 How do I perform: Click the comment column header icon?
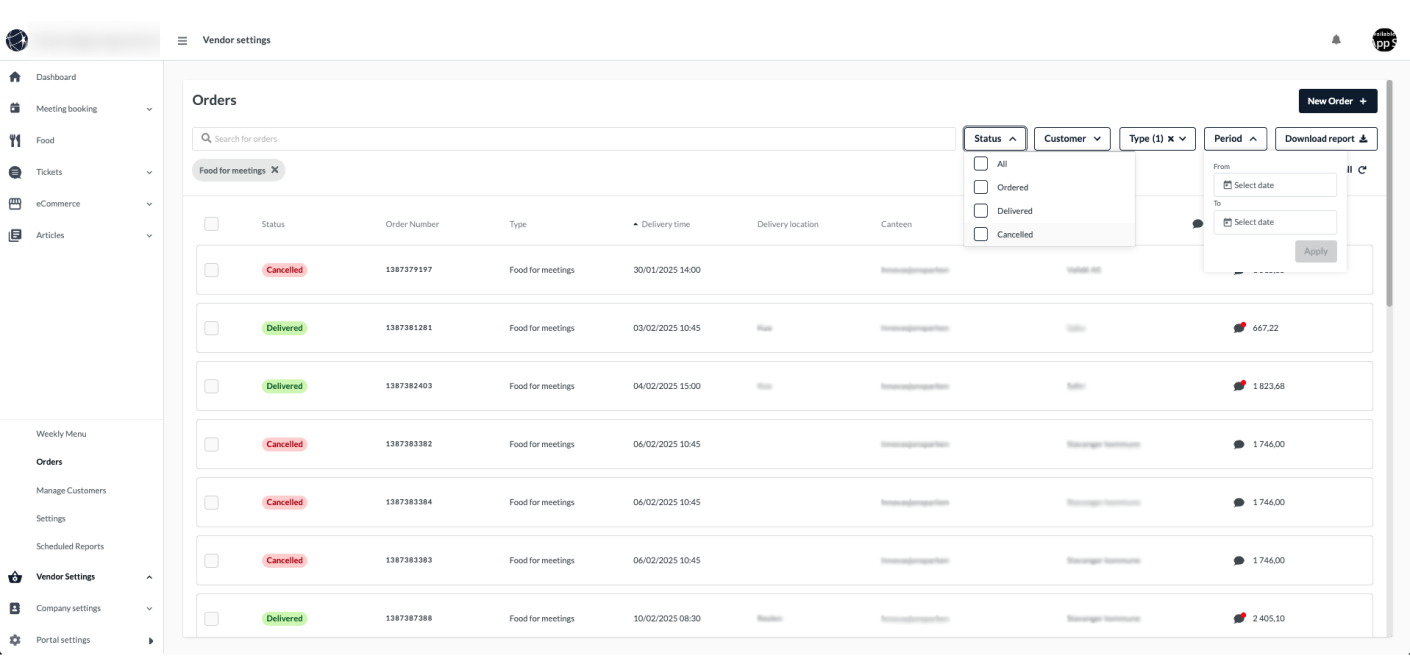tap(1198, 224)
